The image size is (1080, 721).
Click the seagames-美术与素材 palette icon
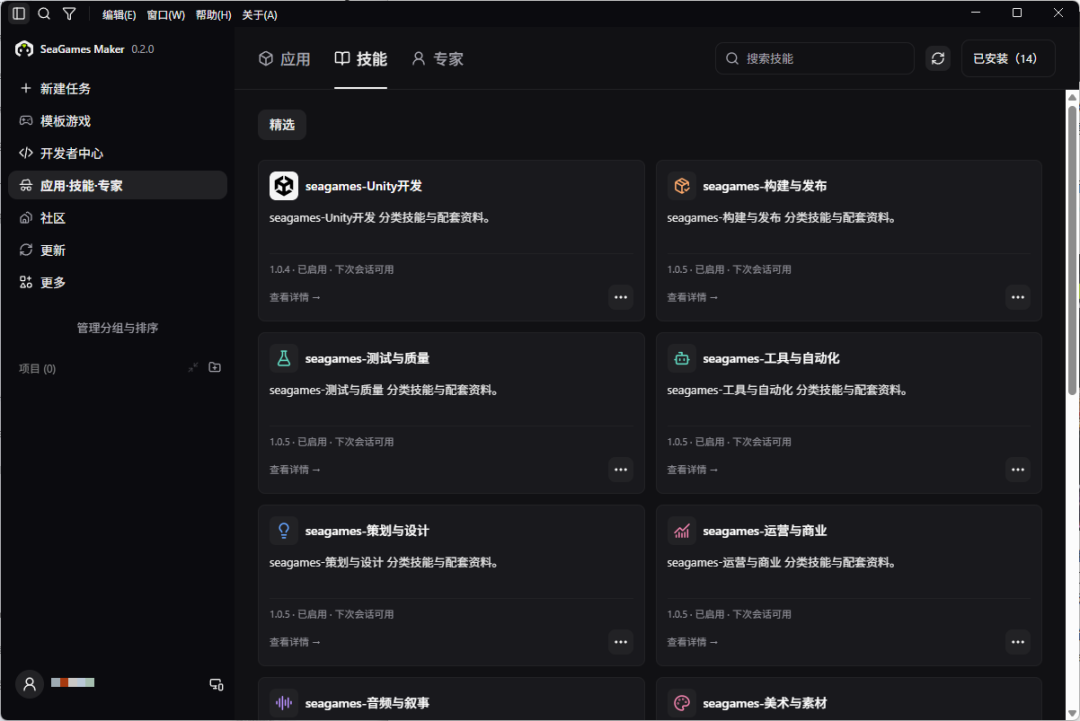(681, 702)
